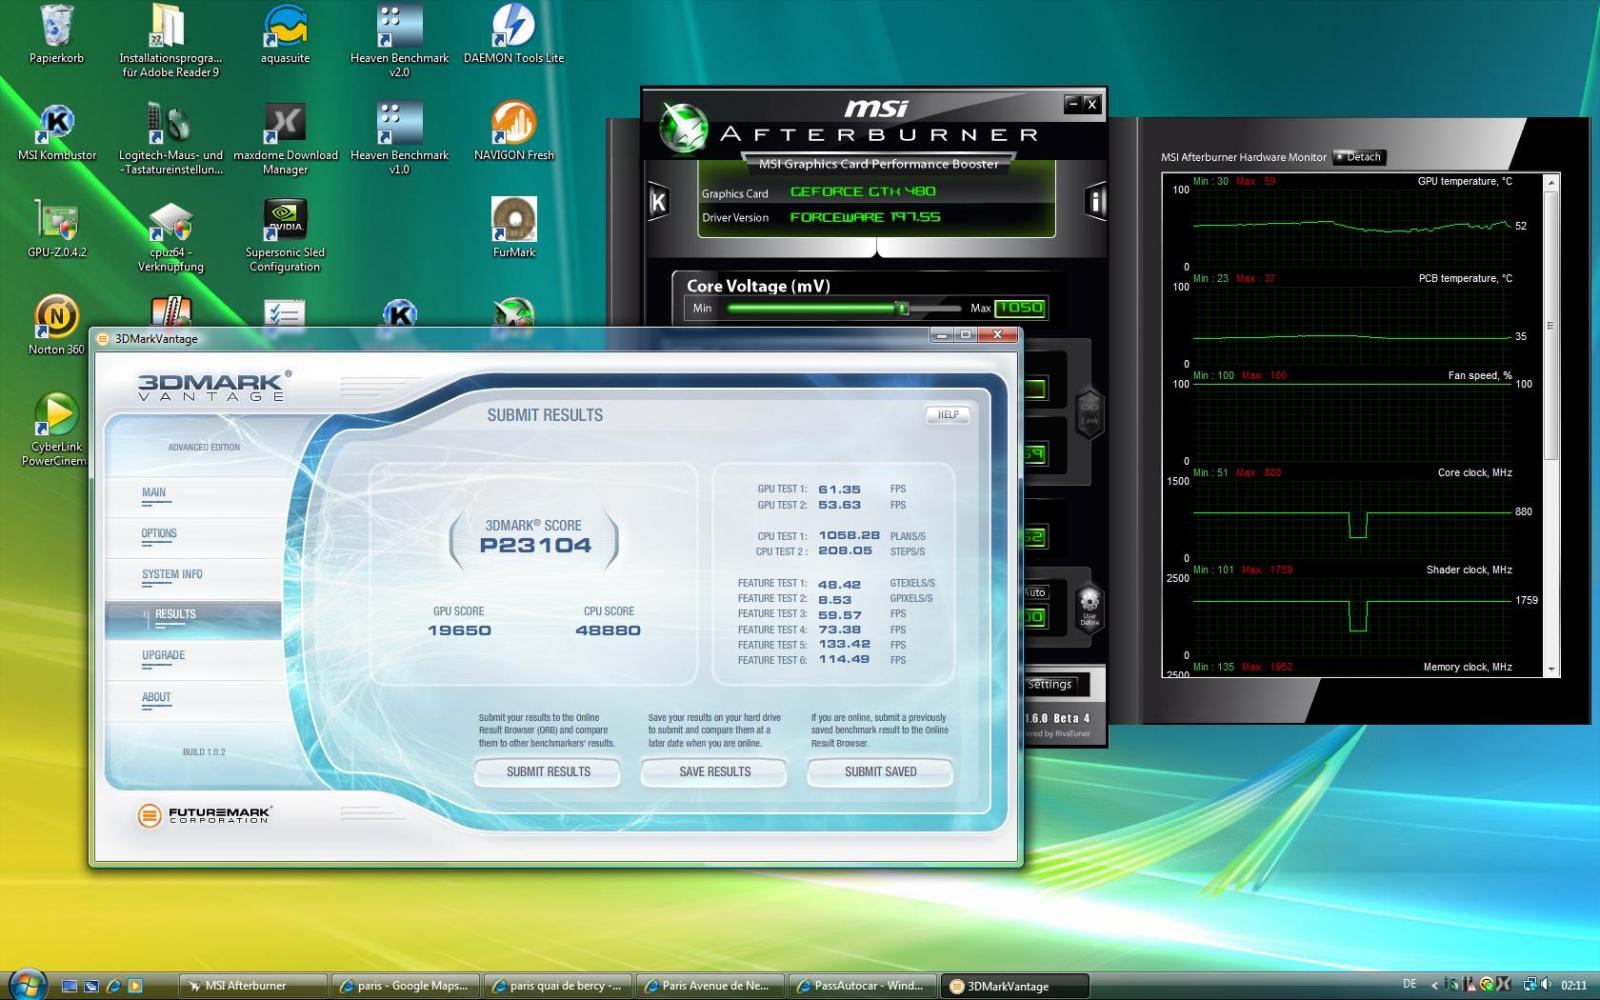Click the User Define fan gear icon

pos(1089,607)
